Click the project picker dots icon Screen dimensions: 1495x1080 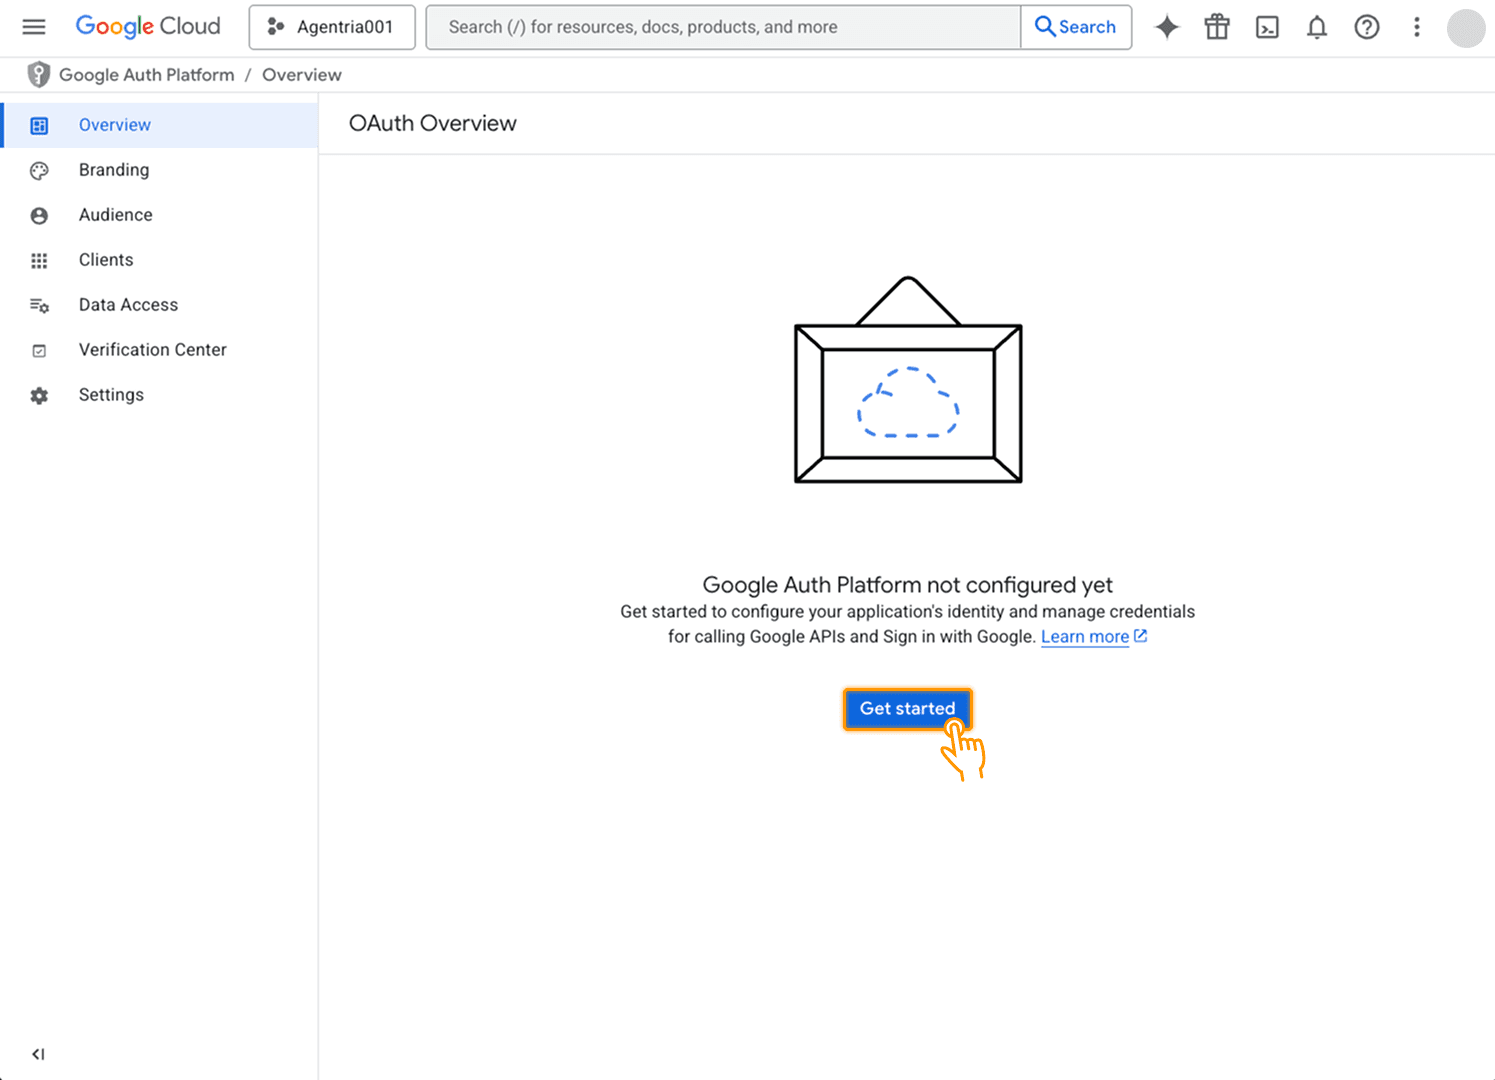[276, 27]
